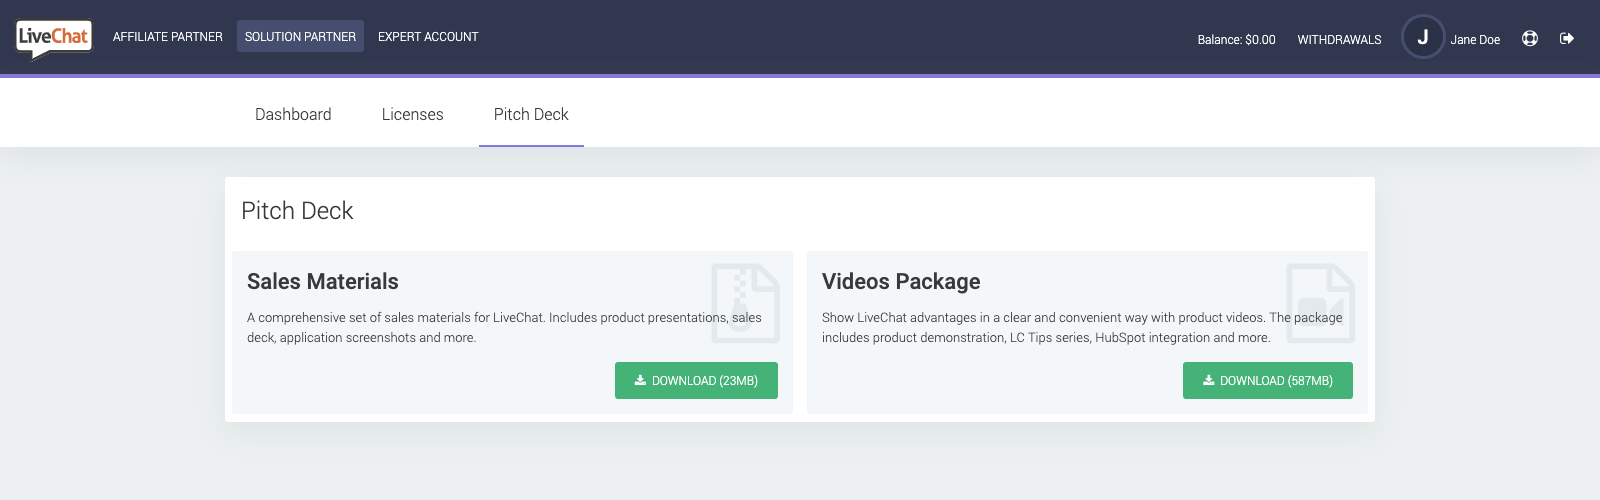The image size is (1600, 500).
Task: Click the Balance: $0.00 text
Action: click(1236, 40)
